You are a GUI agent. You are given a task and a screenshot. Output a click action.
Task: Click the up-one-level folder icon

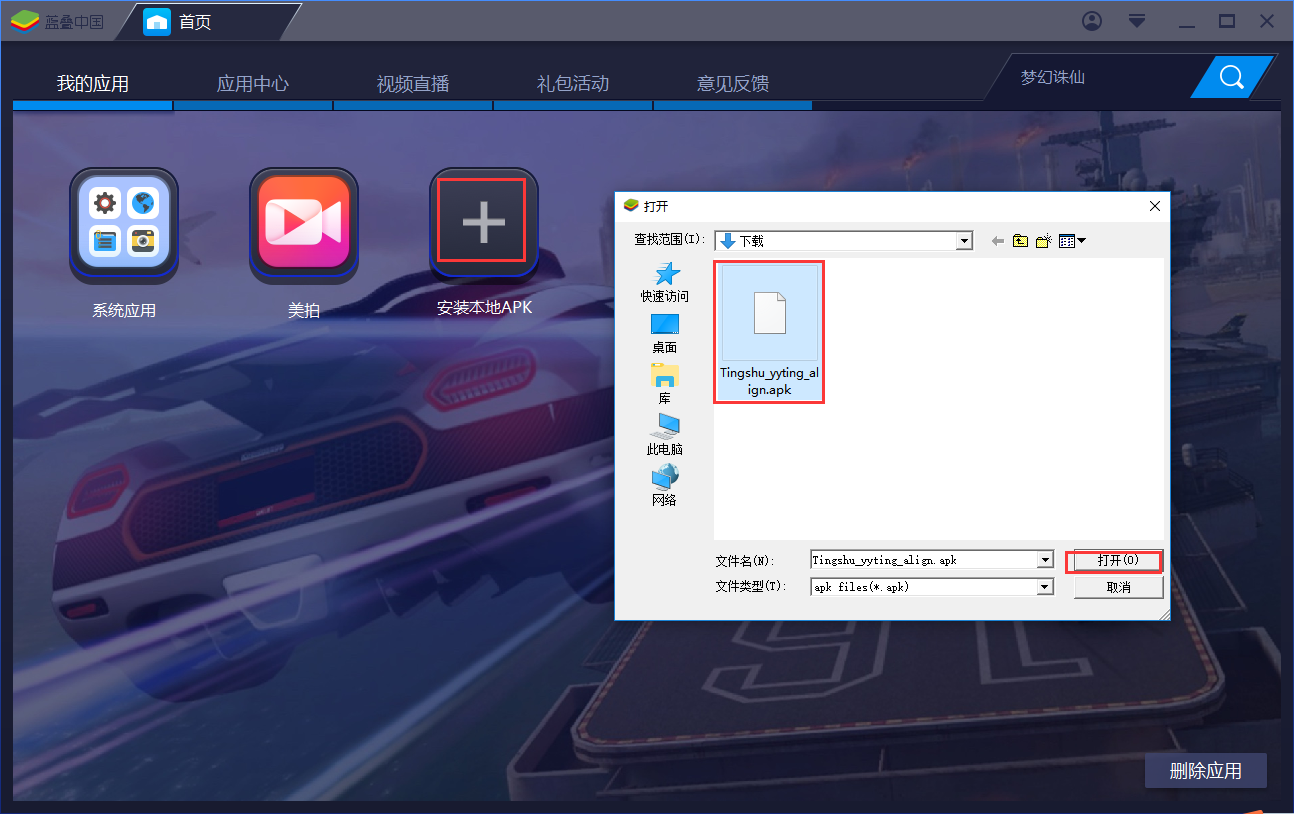(x=1019, y=240)
